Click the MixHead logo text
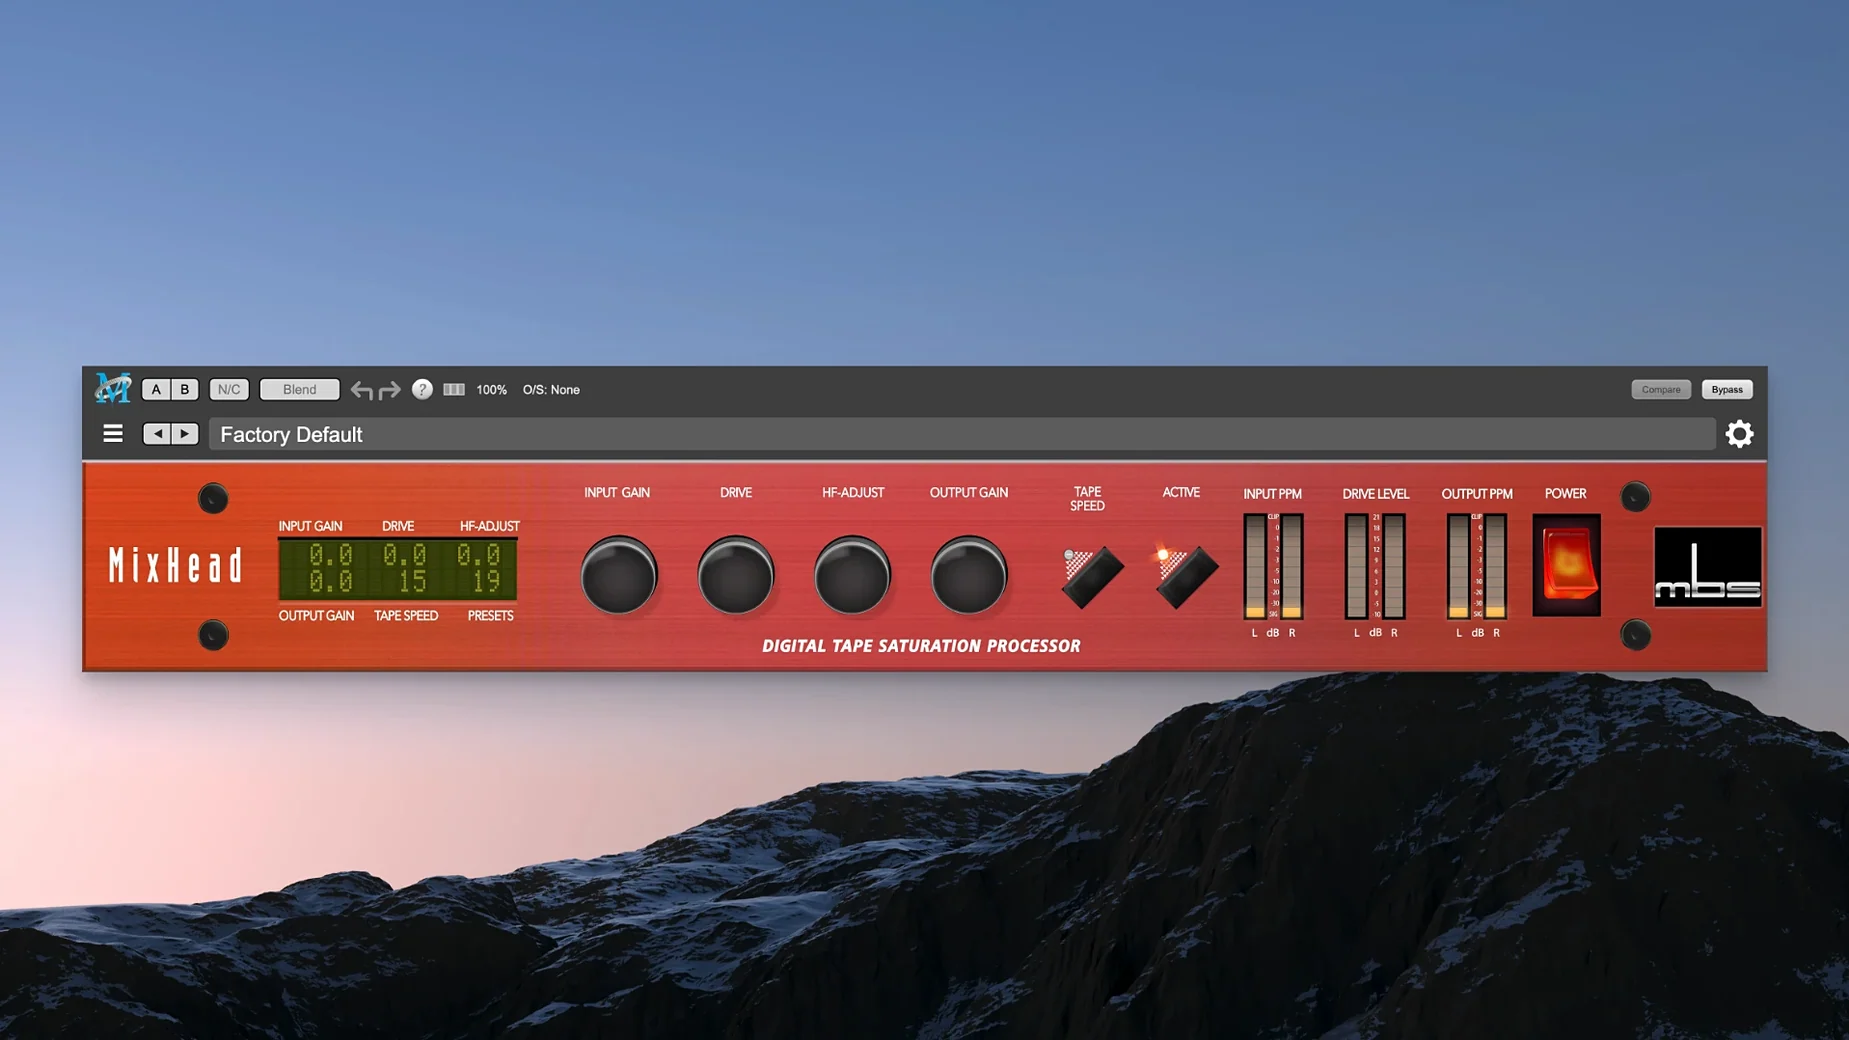 coord(175,566)
